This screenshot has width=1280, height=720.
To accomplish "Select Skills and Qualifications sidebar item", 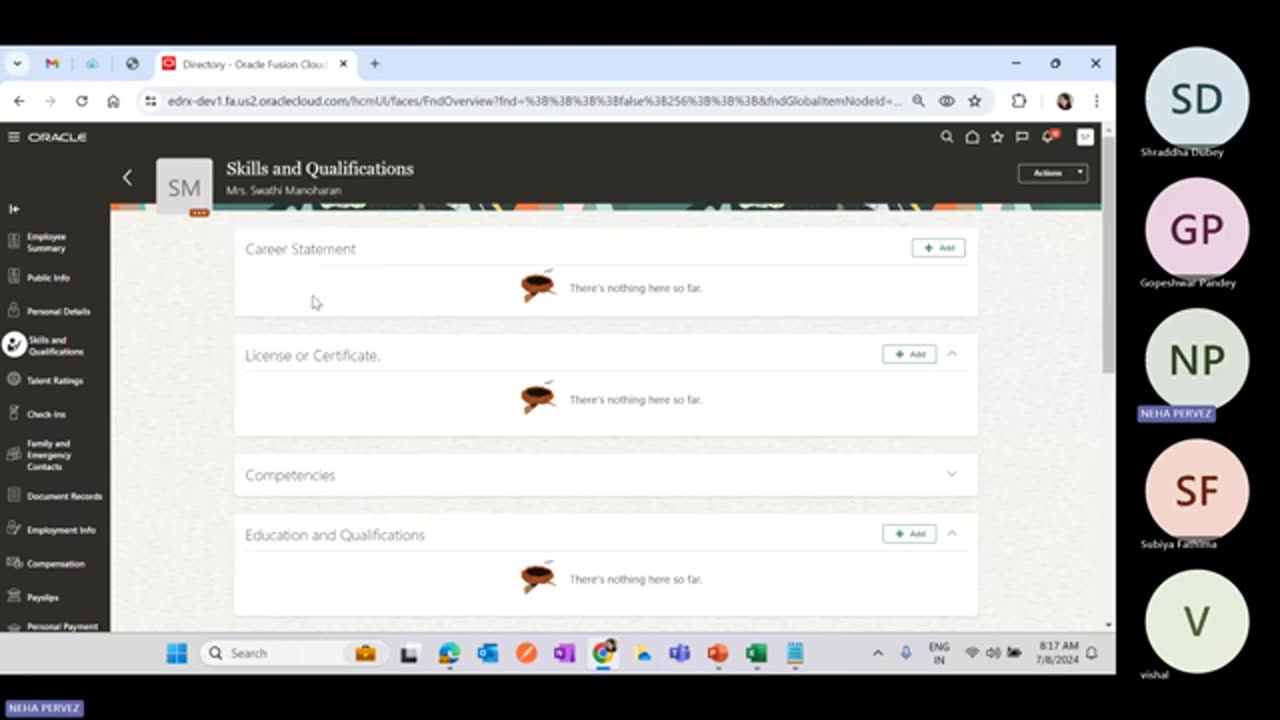I will [x=55, y=346].
